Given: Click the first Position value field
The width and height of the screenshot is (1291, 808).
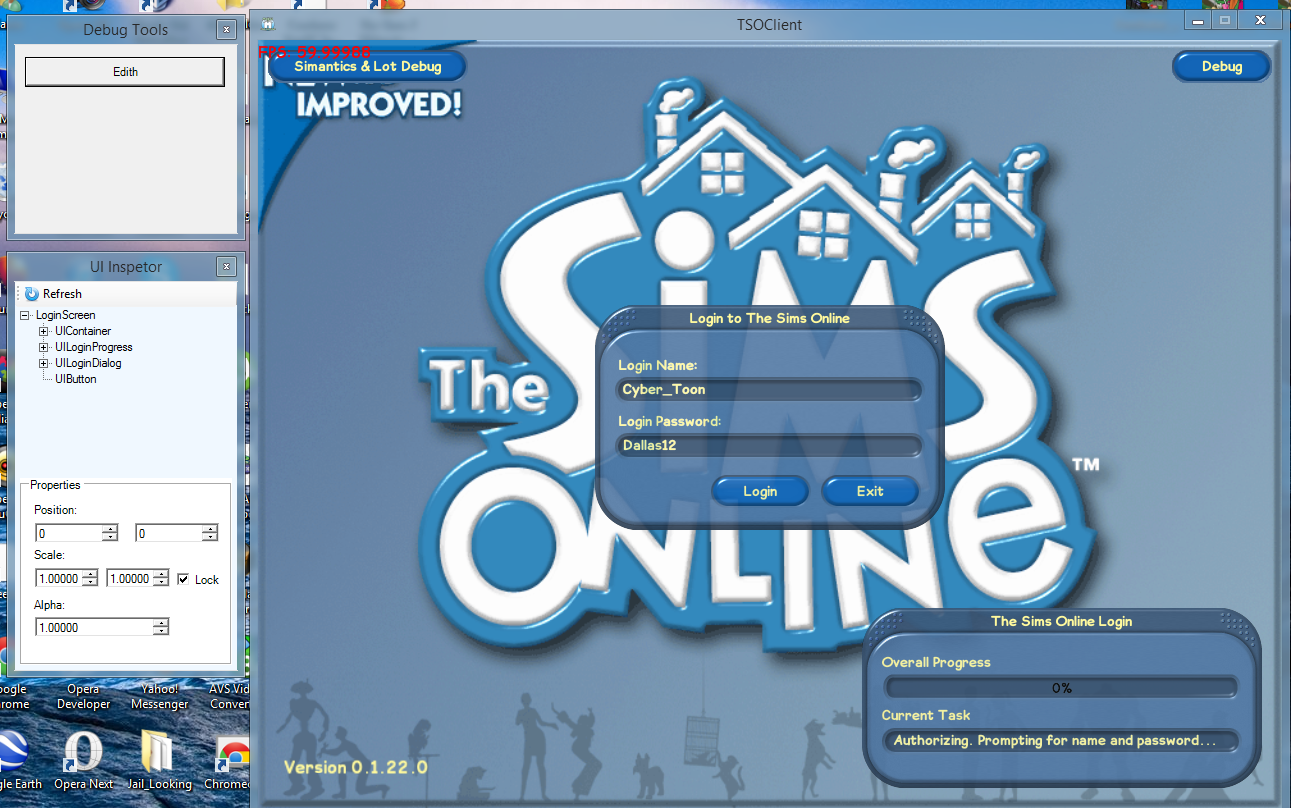Looking at the screenshot, I should click(x=69, y=533).
